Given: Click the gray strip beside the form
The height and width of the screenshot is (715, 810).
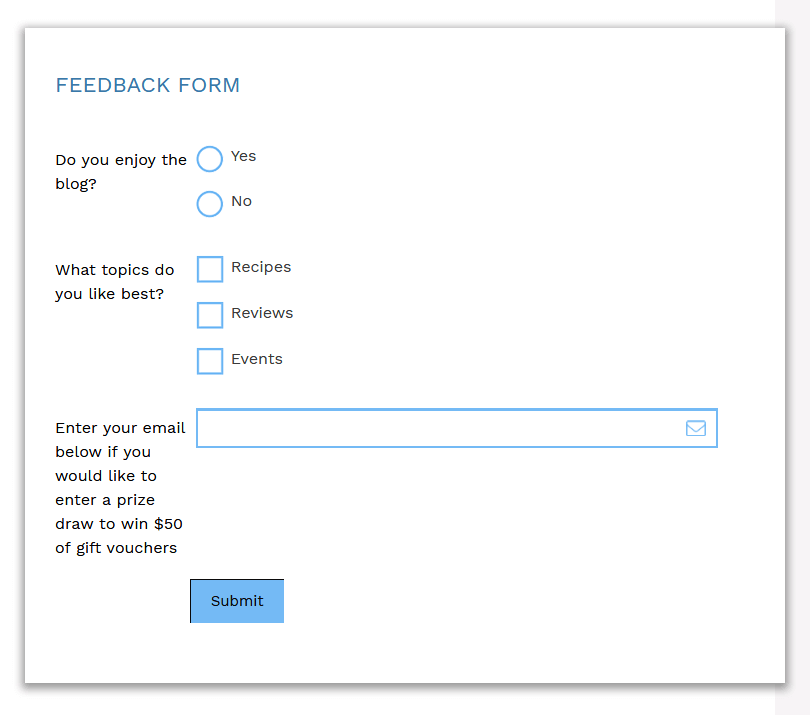Looking at the screenshot, I should pos(792,358).
